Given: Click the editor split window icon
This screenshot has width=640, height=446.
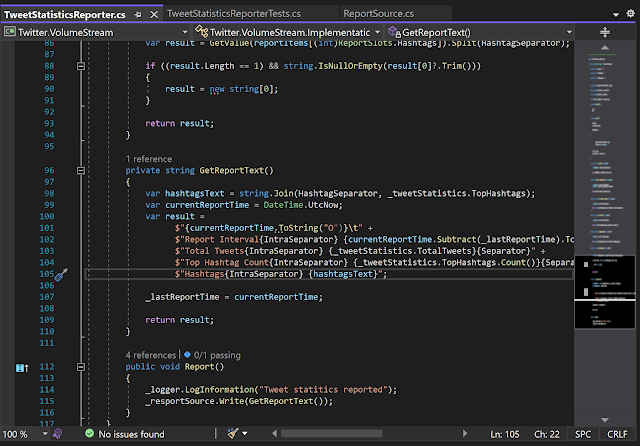Looking at the screenshot, I should [x=605, y=32].
